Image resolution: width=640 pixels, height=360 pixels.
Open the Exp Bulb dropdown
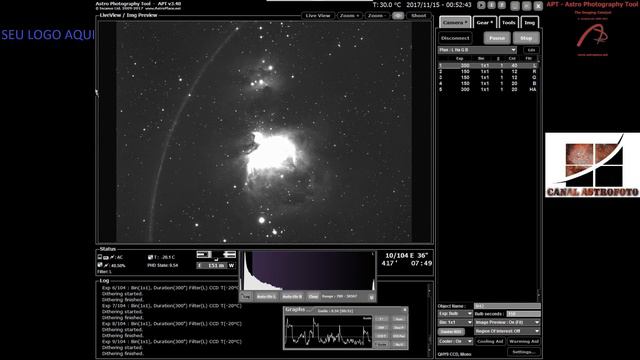(x=455, y=313)
